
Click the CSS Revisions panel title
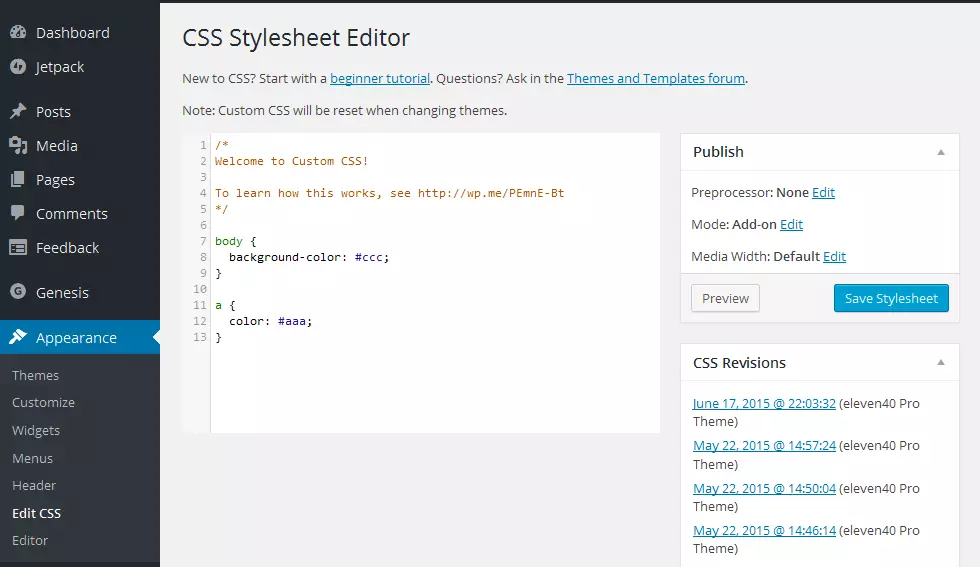[x=739, y=363]
